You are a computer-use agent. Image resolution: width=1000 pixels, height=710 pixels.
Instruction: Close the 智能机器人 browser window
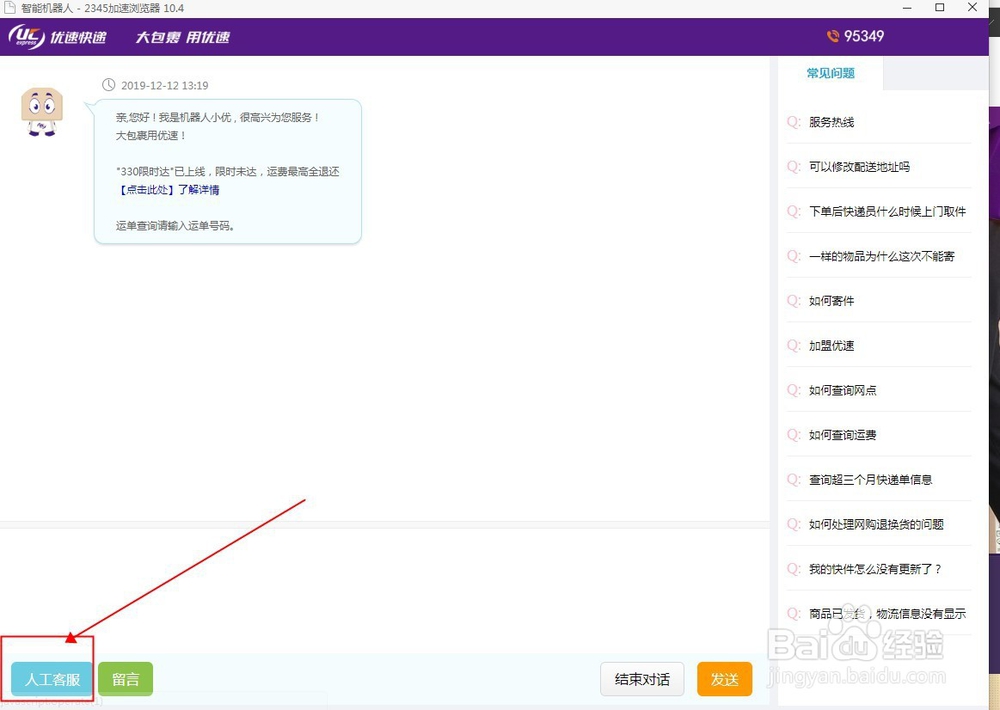click(x=972, y=8)
